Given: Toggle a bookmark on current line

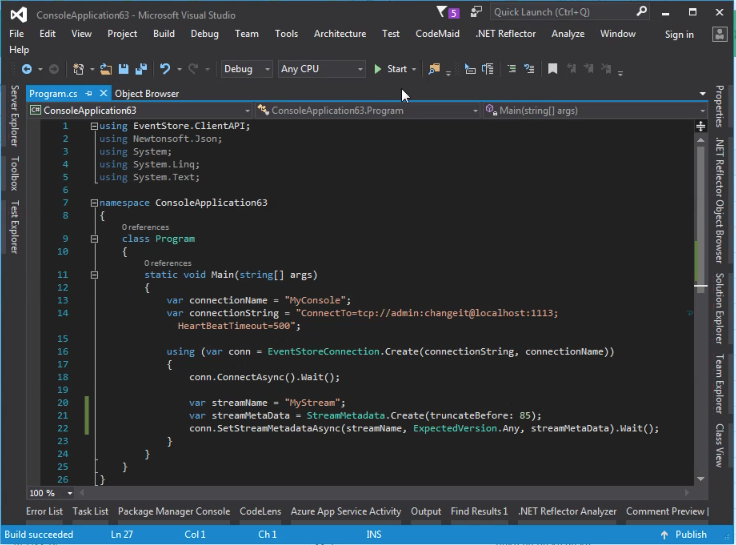Looking at the screenshot, I should tap(552, 69).
